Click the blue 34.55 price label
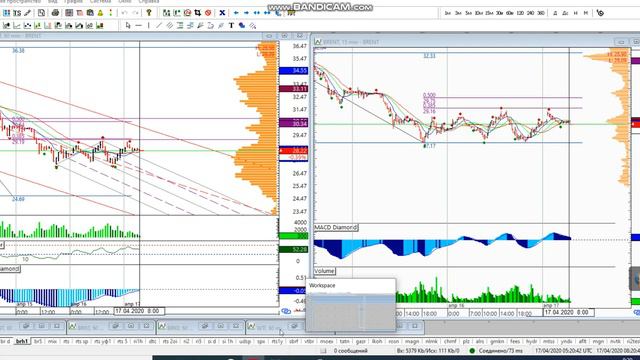 pyautogui.click(x=293, y=71)
